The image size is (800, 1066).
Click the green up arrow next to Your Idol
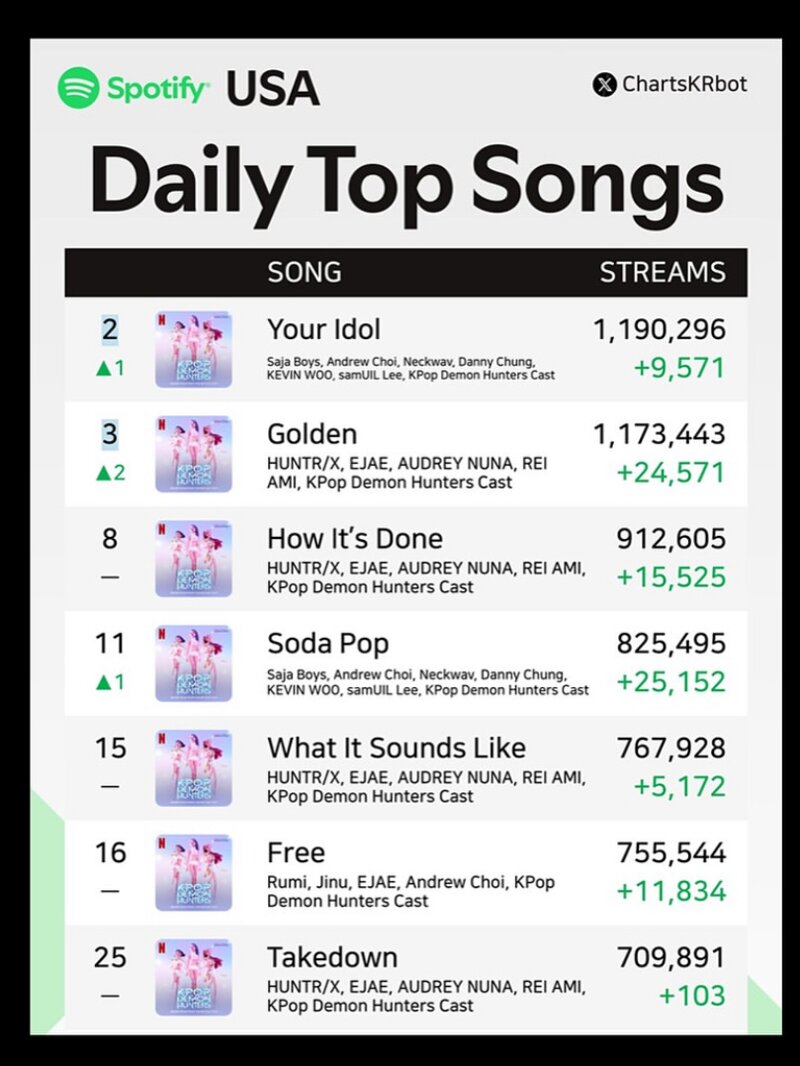103,368
